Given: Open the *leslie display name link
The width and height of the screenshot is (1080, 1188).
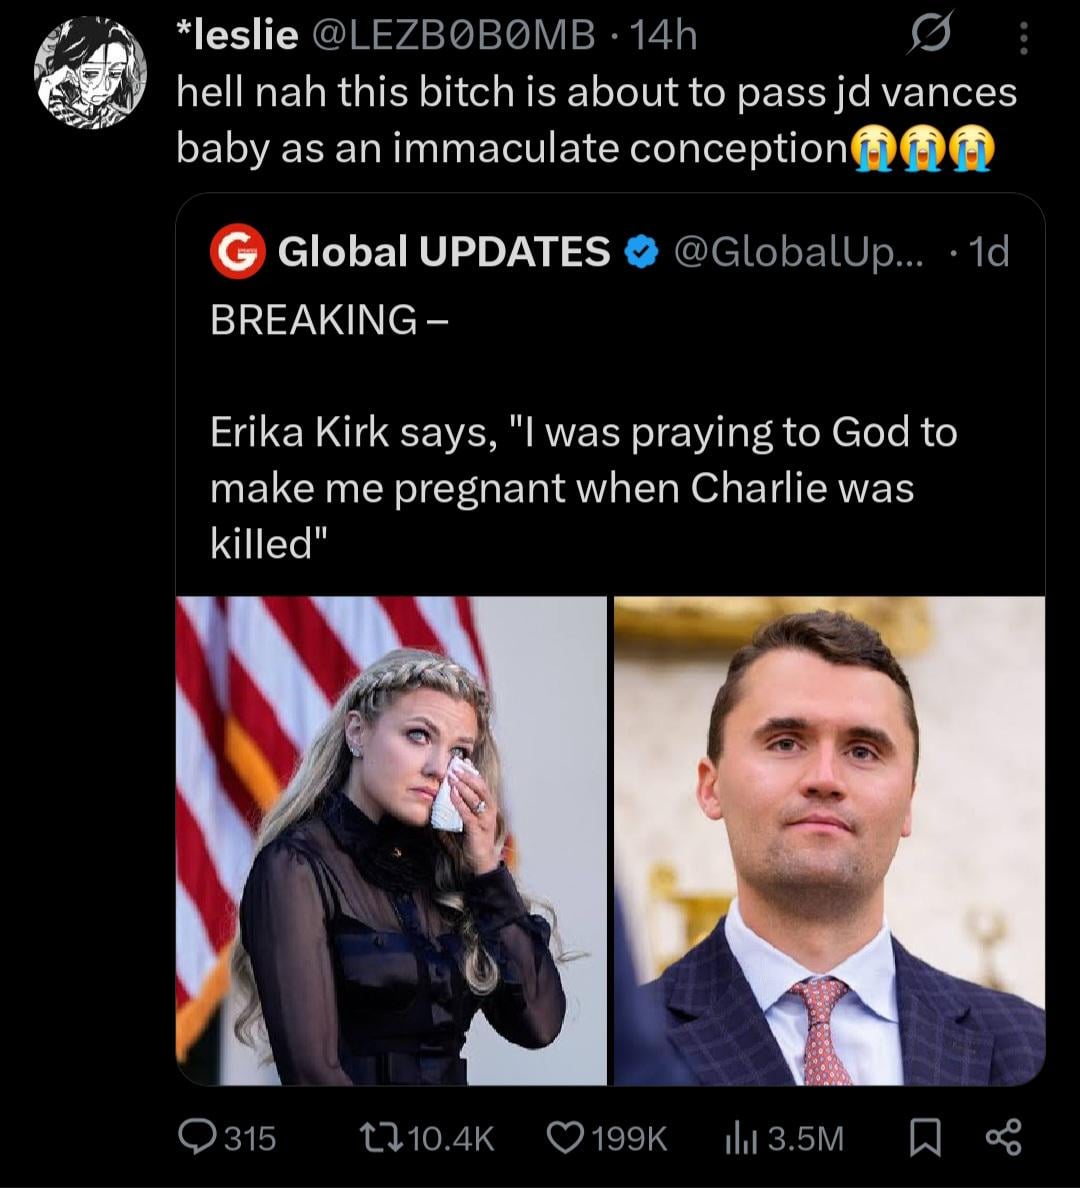Looking at the screenshot, I should pyautogui.click(x=236, y=37).
